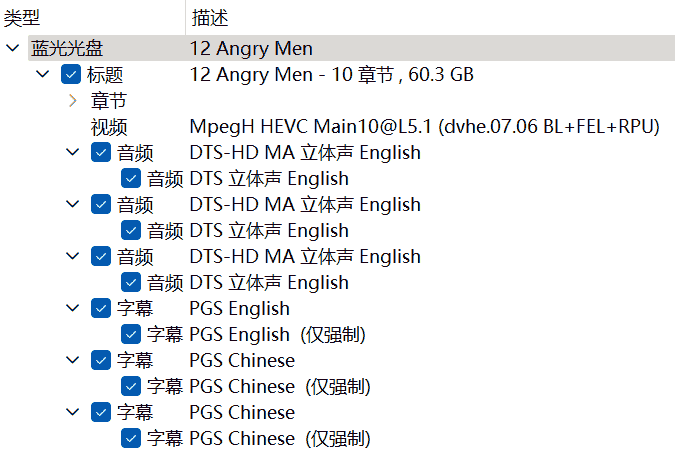The width and height of the screenshot is (675, 453).
Task: Expand the 章节 node
Action: pyautogui.click(x=73, y=101)
